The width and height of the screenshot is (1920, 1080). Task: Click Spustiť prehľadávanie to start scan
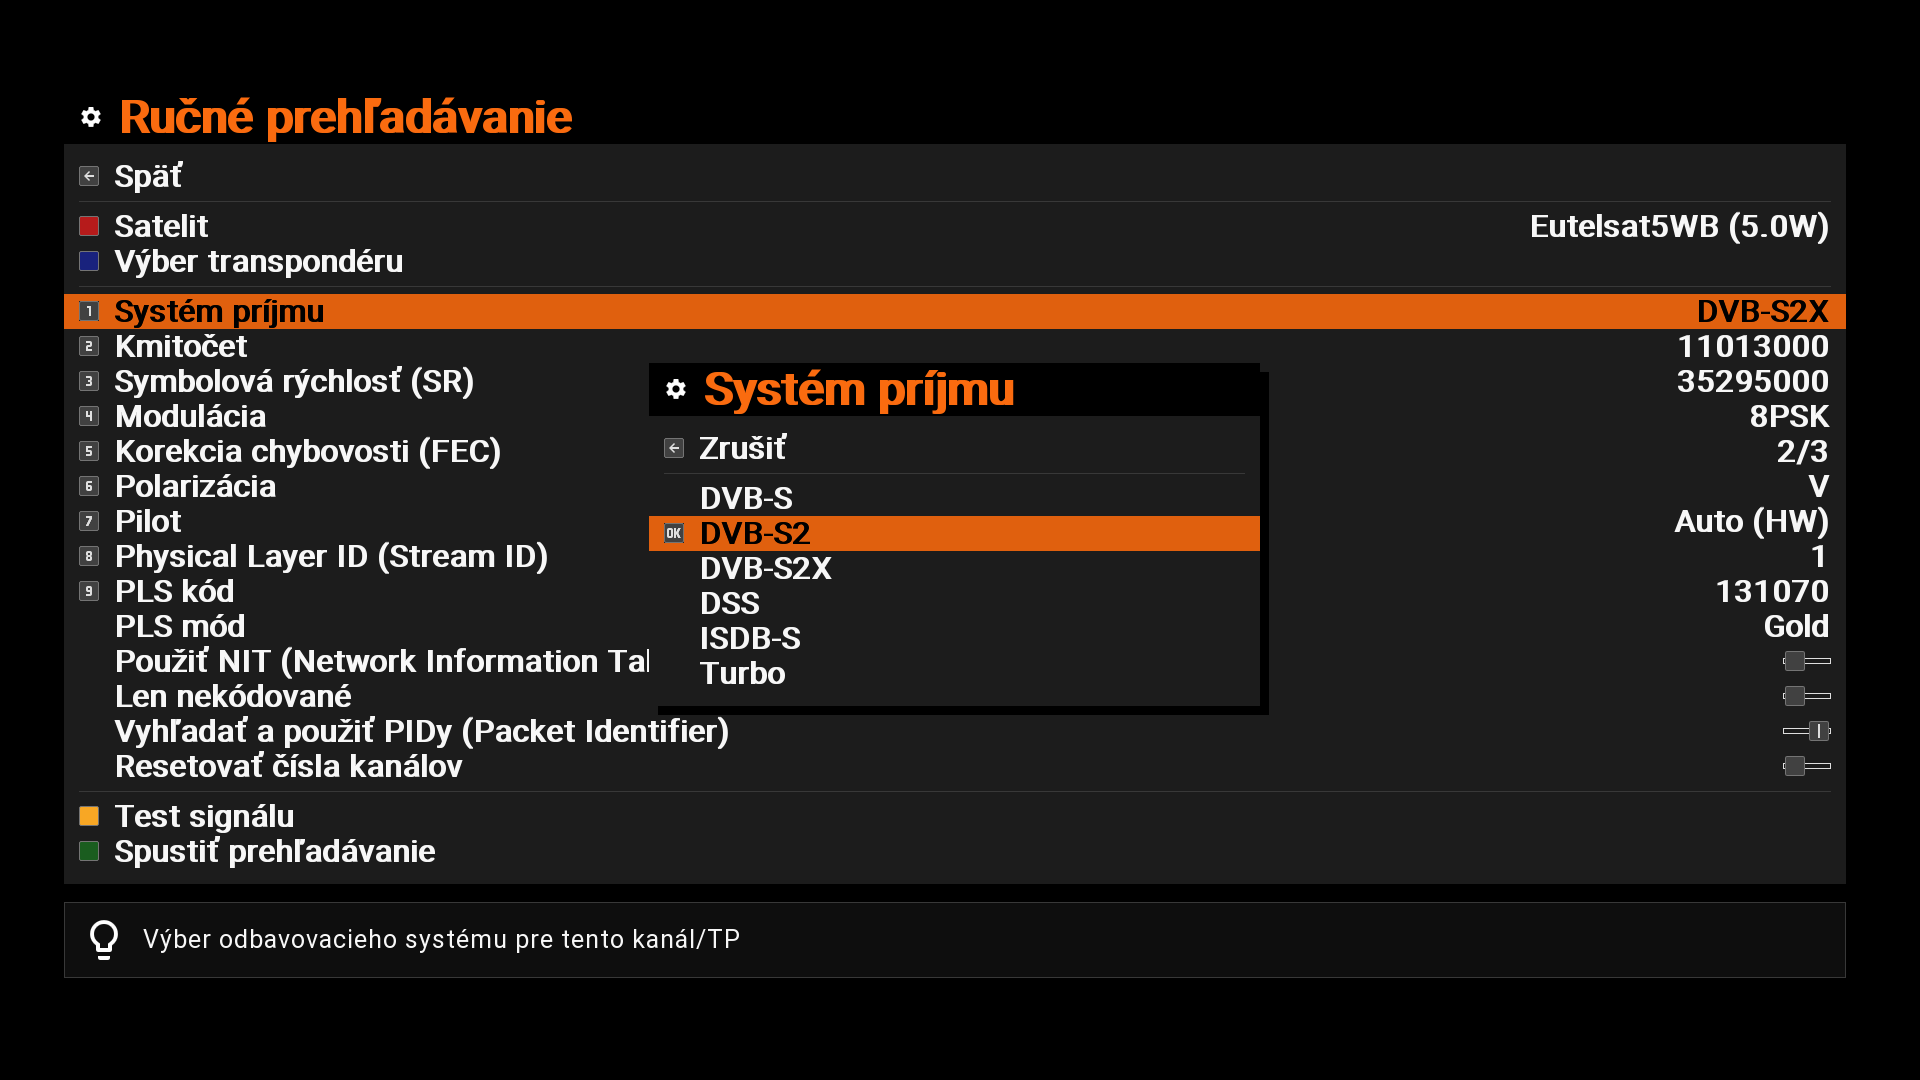275,852
